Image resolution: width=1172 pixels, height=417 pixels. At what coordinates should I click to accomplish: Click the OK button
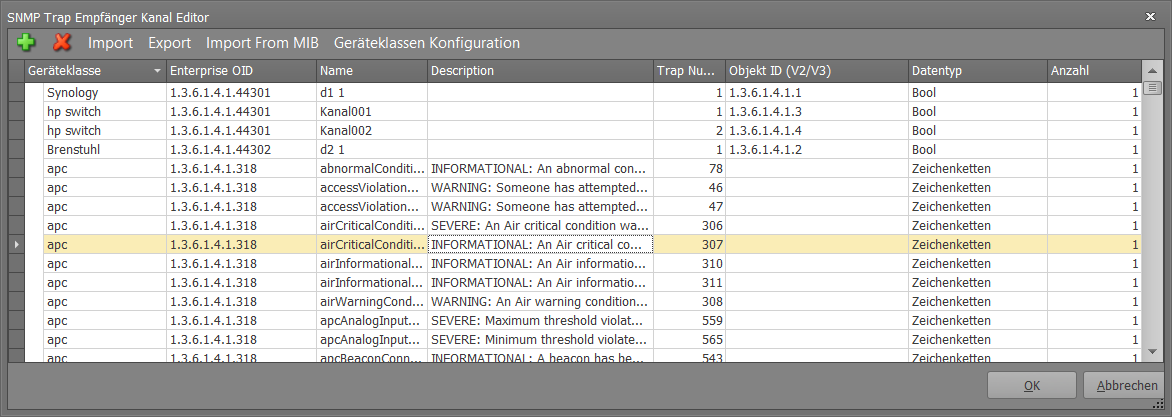(1031, 386)
